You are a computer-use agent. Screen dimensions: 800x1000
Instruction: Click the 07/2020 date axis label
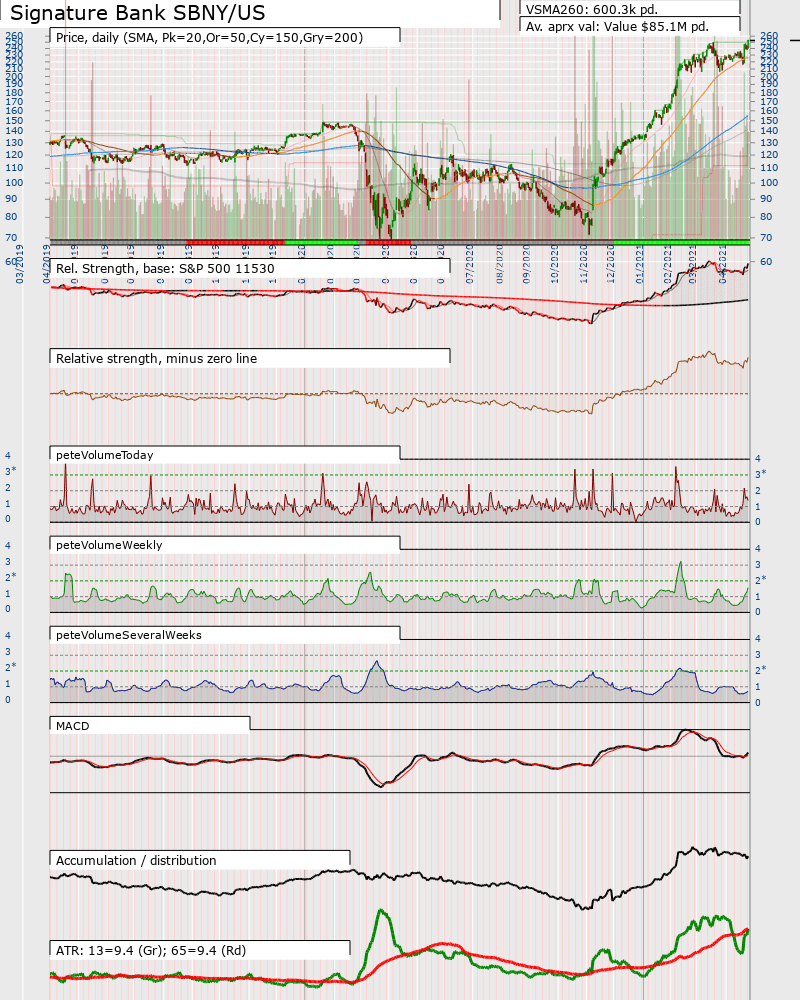pos(471,263)
